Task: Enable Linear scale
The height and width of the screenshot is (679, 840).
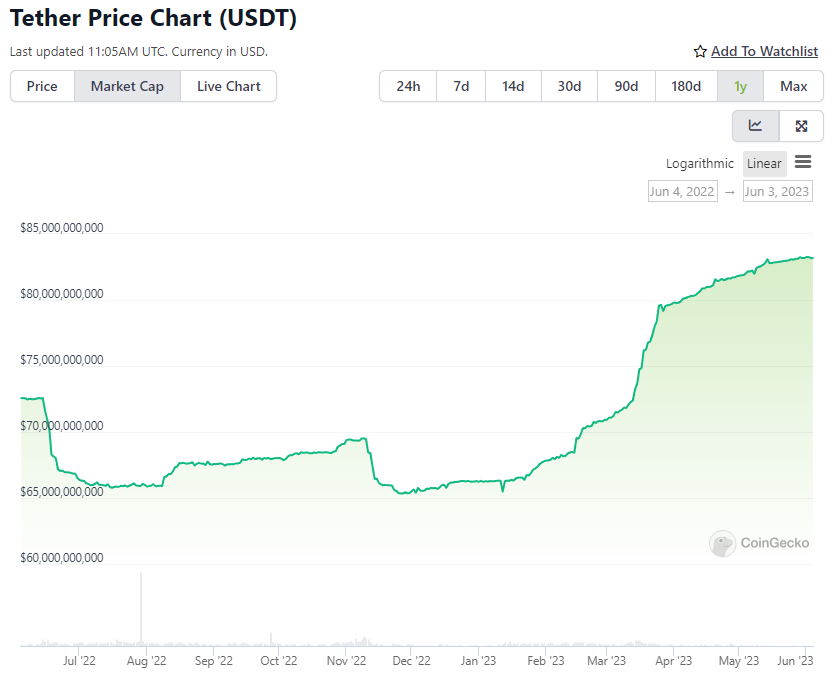Action: coord(764,163)
